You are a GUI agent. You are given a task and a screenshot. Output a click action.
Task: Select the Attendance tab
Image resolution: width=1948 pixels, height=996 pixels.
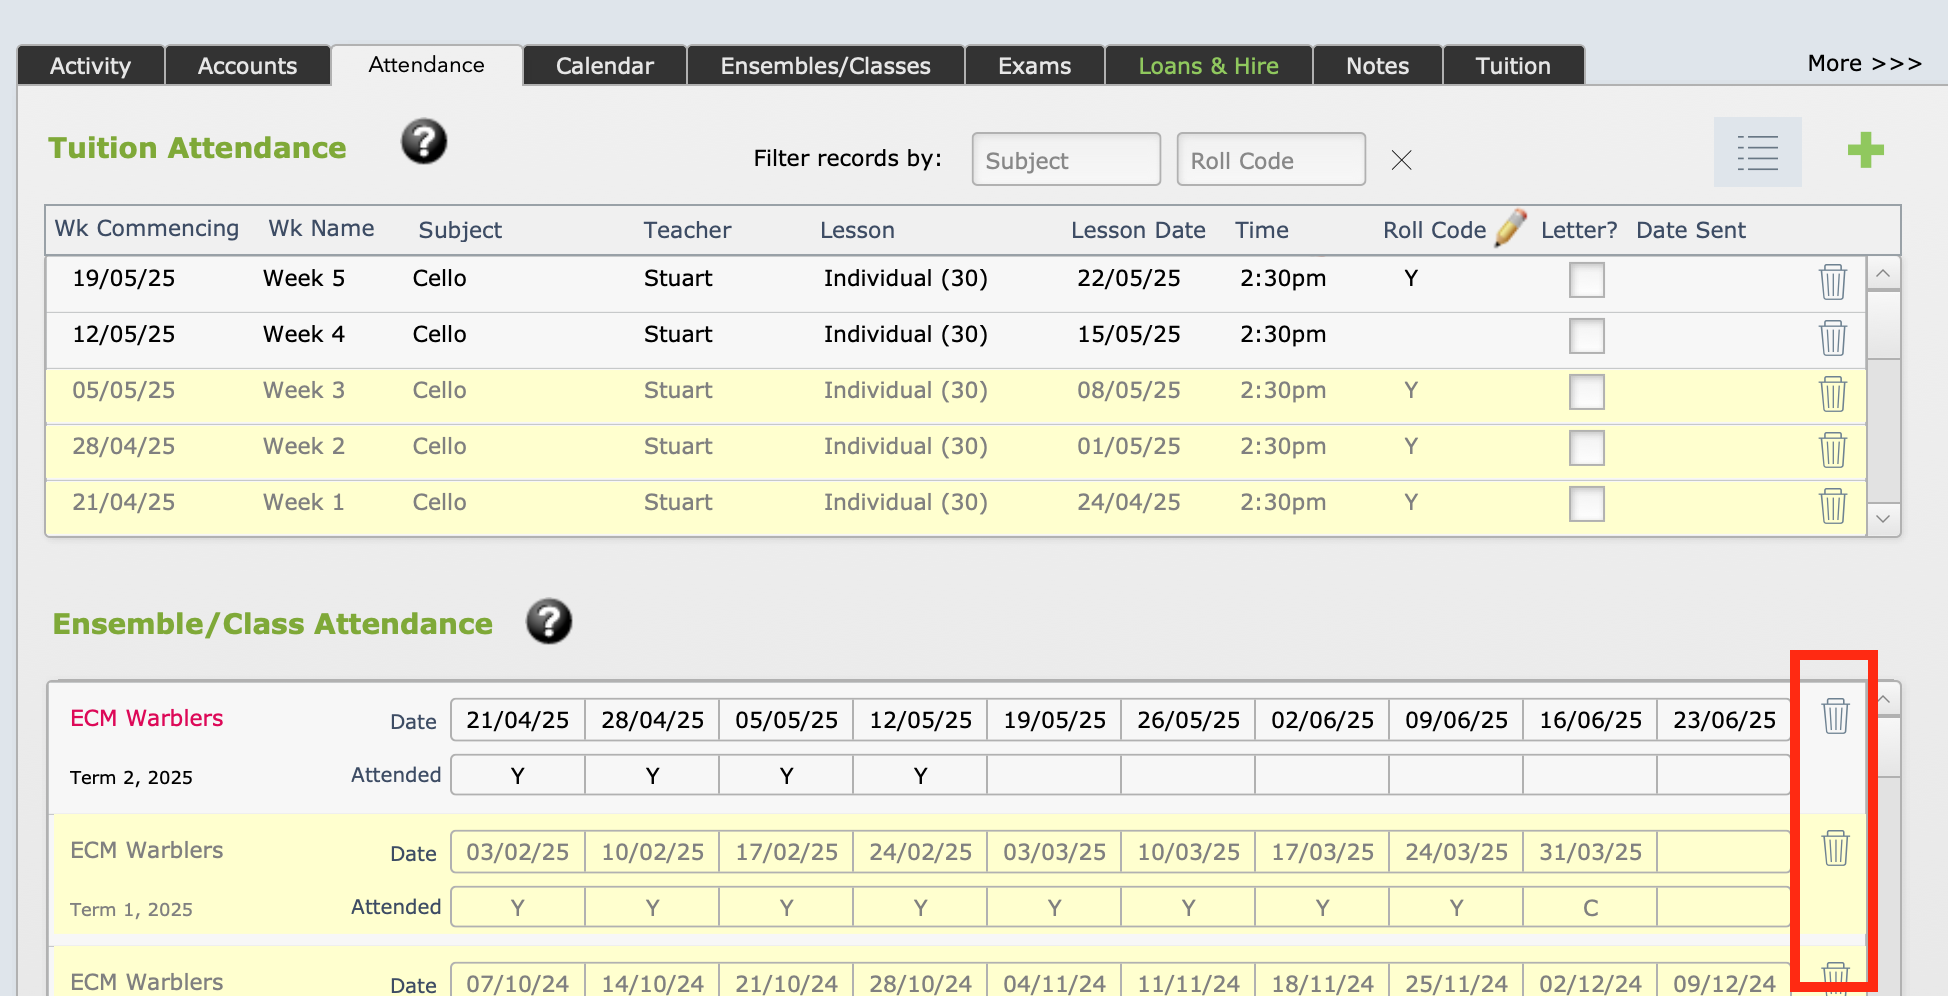click(x=427, y=65)
